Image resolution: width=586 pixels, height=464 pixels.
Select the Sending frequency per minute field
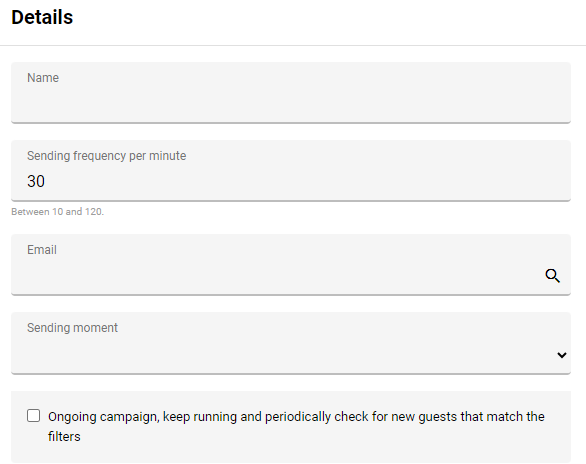click(291, 171)
